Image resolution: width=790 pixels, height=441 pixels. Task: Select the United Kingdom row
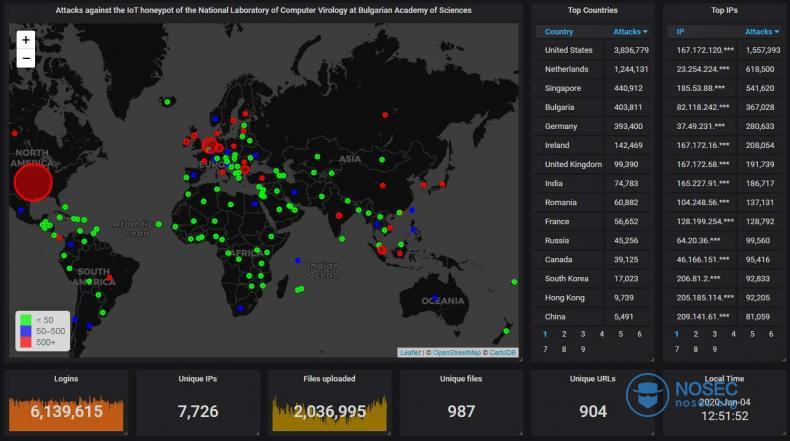pyautogui.click(x=592, y=164)
